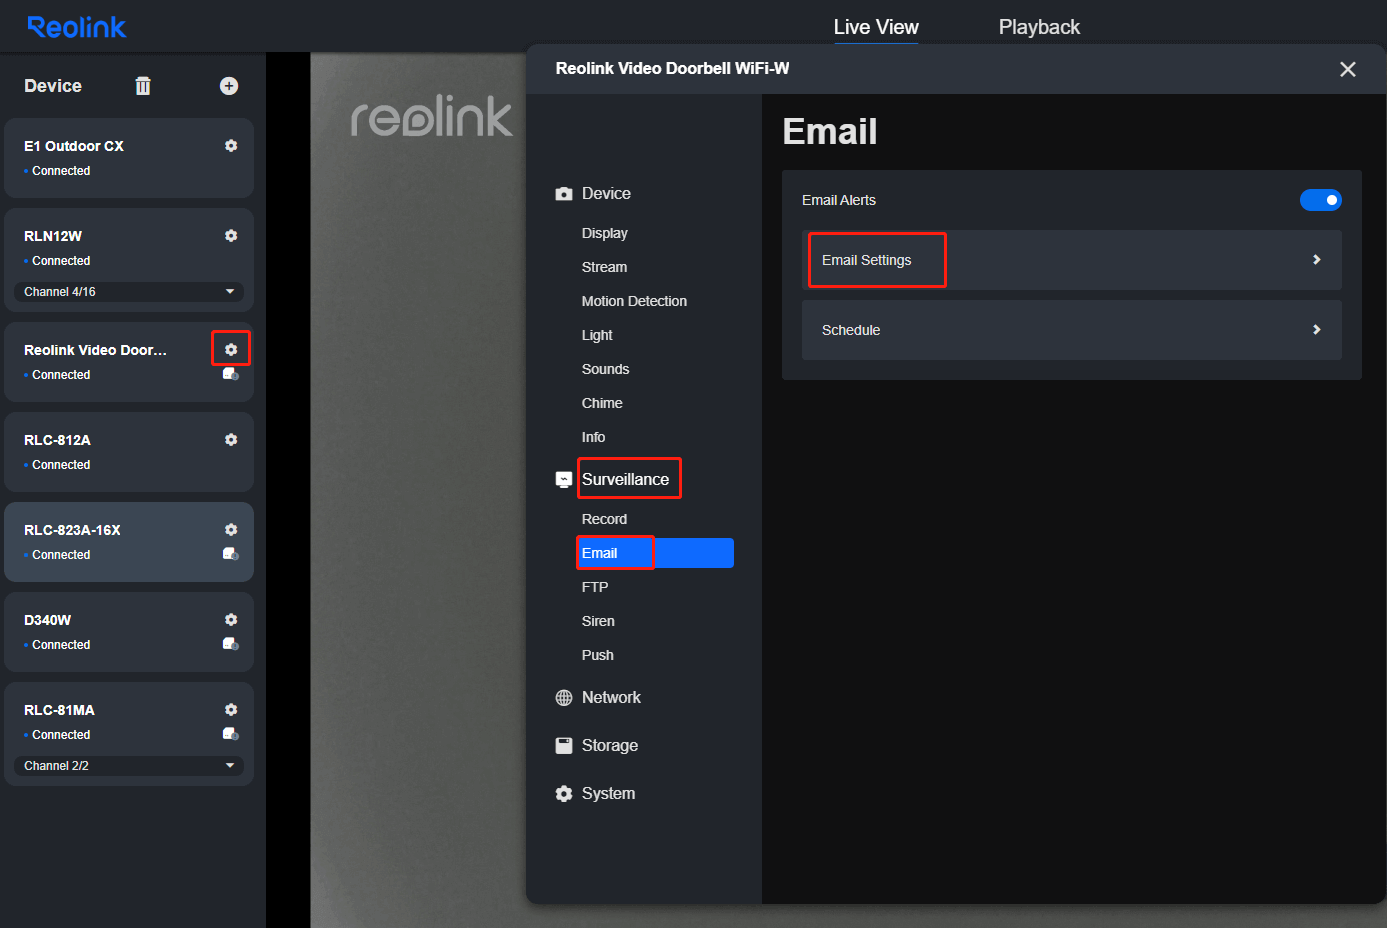Expand the Storage section label

(x=610, y=746)
